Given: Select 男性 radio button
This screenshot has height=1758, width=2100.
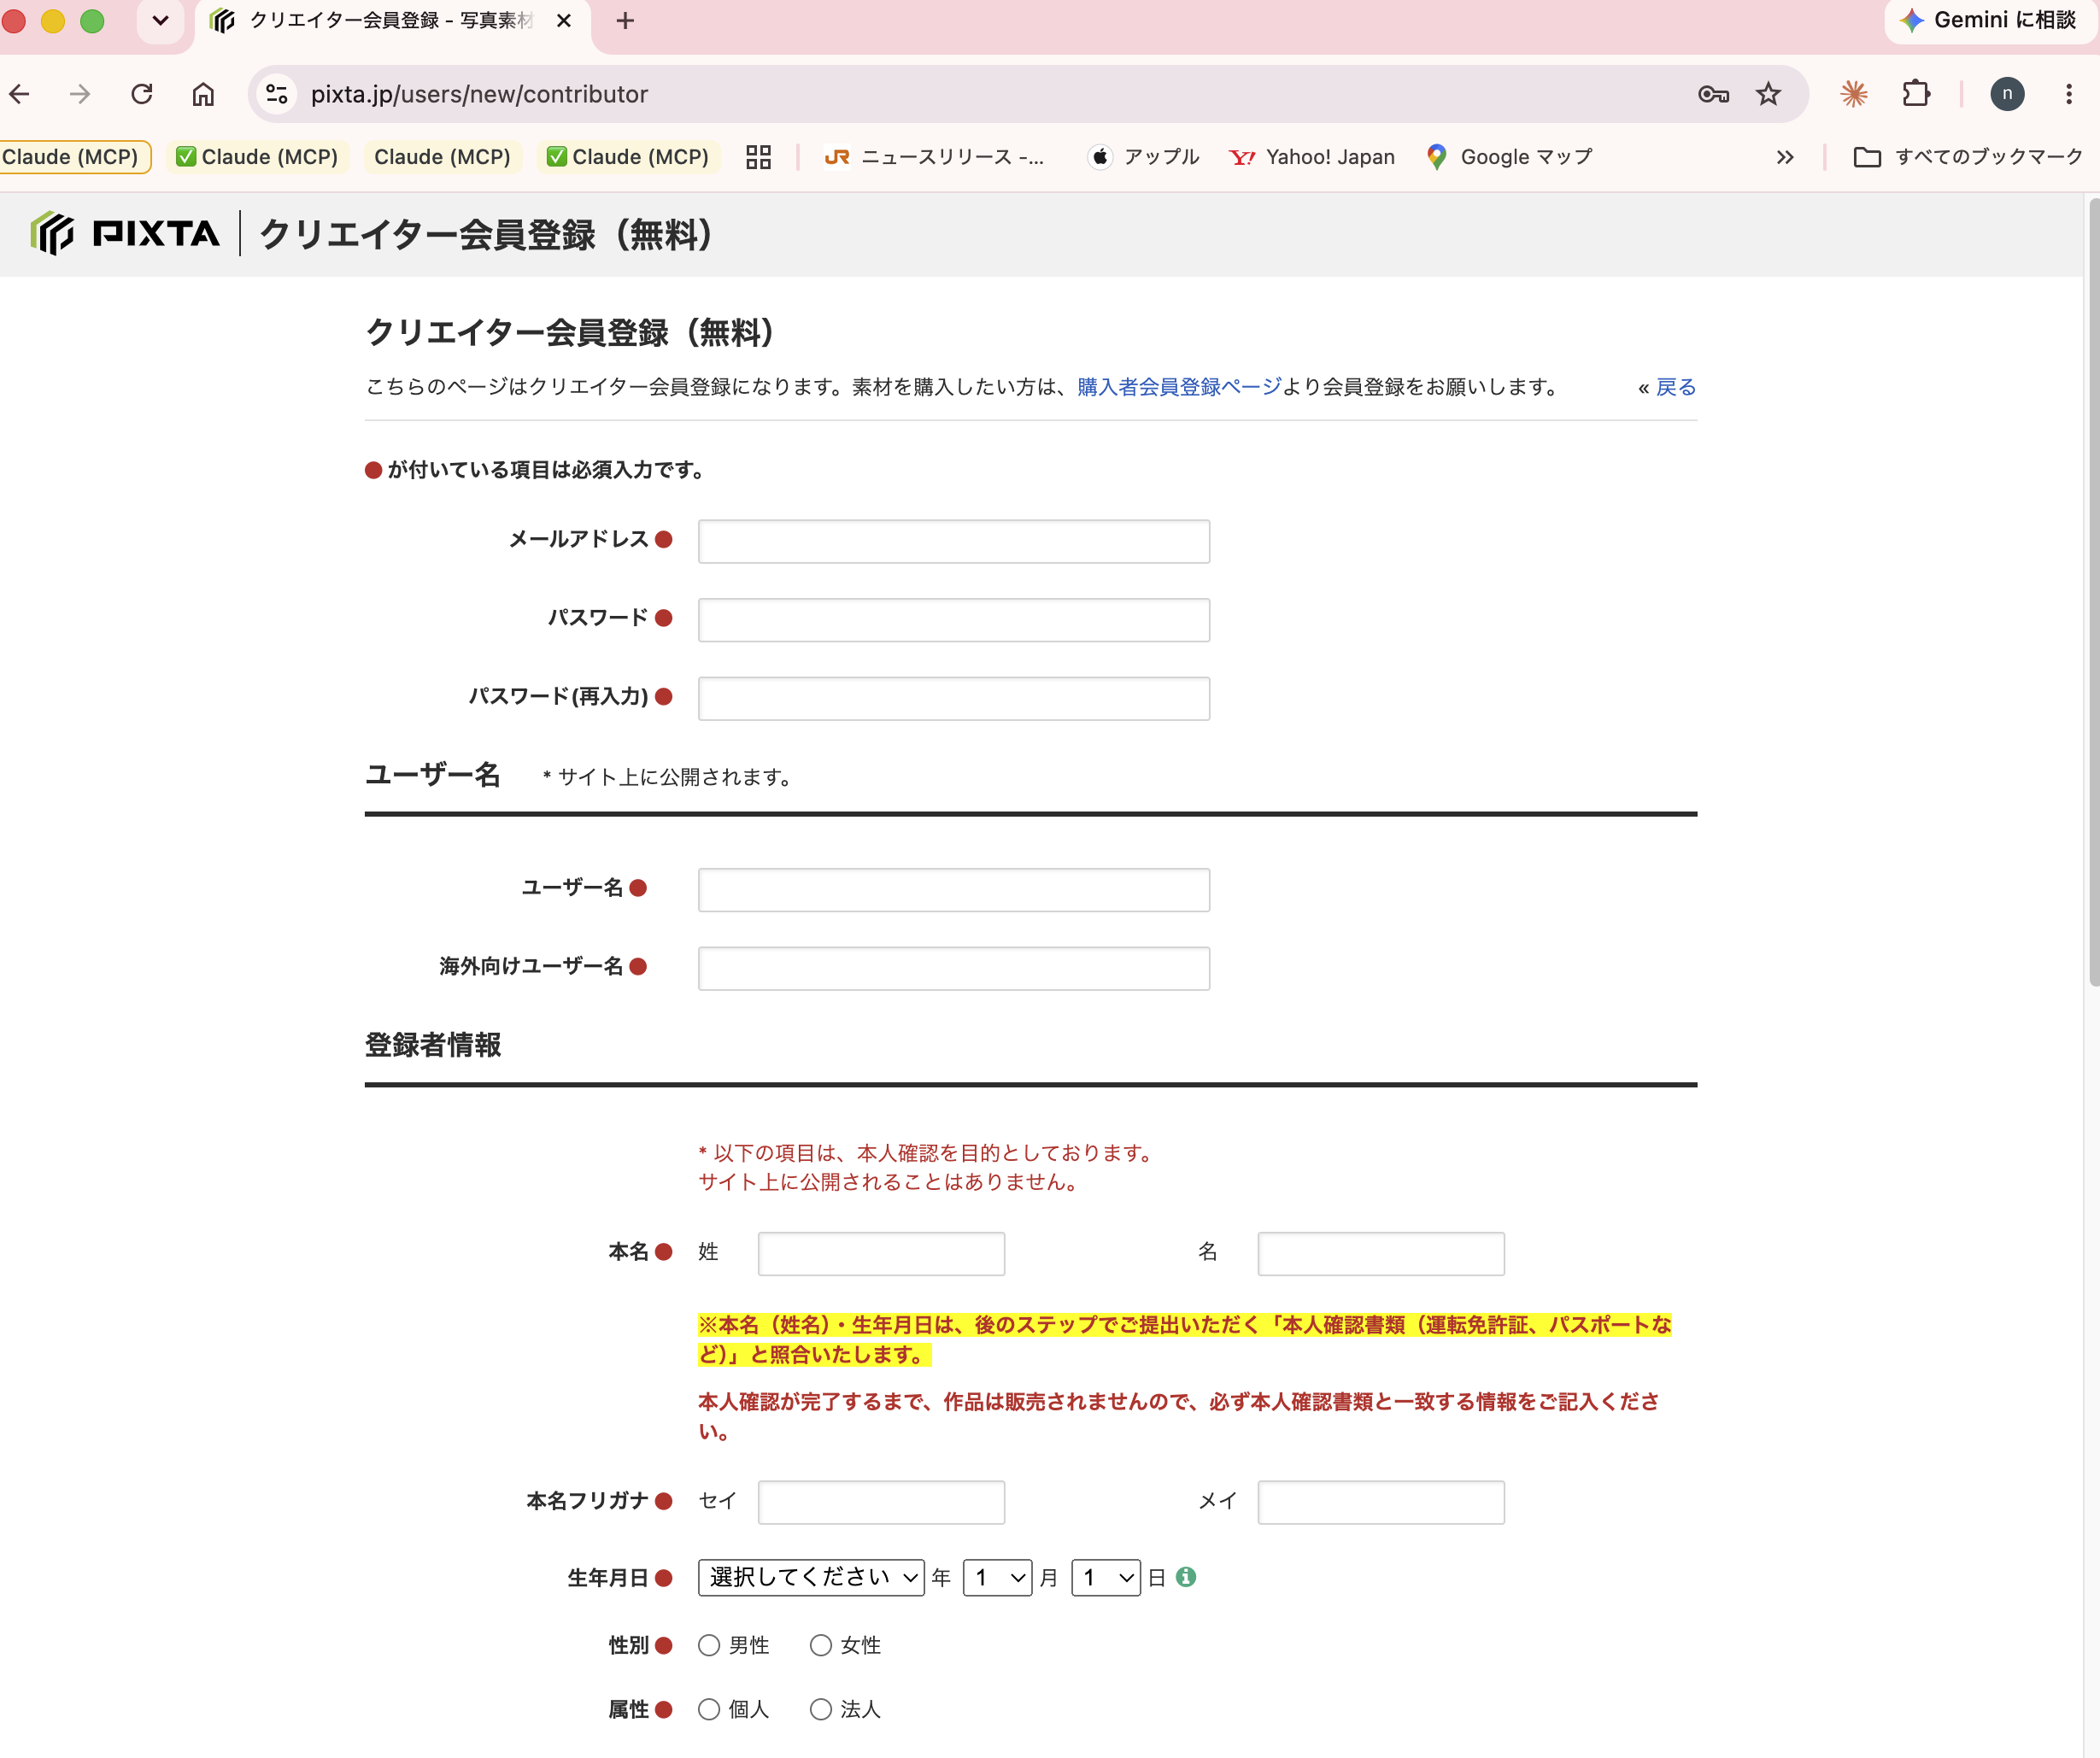Looking at the screenshot, I should click(709, 1645).
